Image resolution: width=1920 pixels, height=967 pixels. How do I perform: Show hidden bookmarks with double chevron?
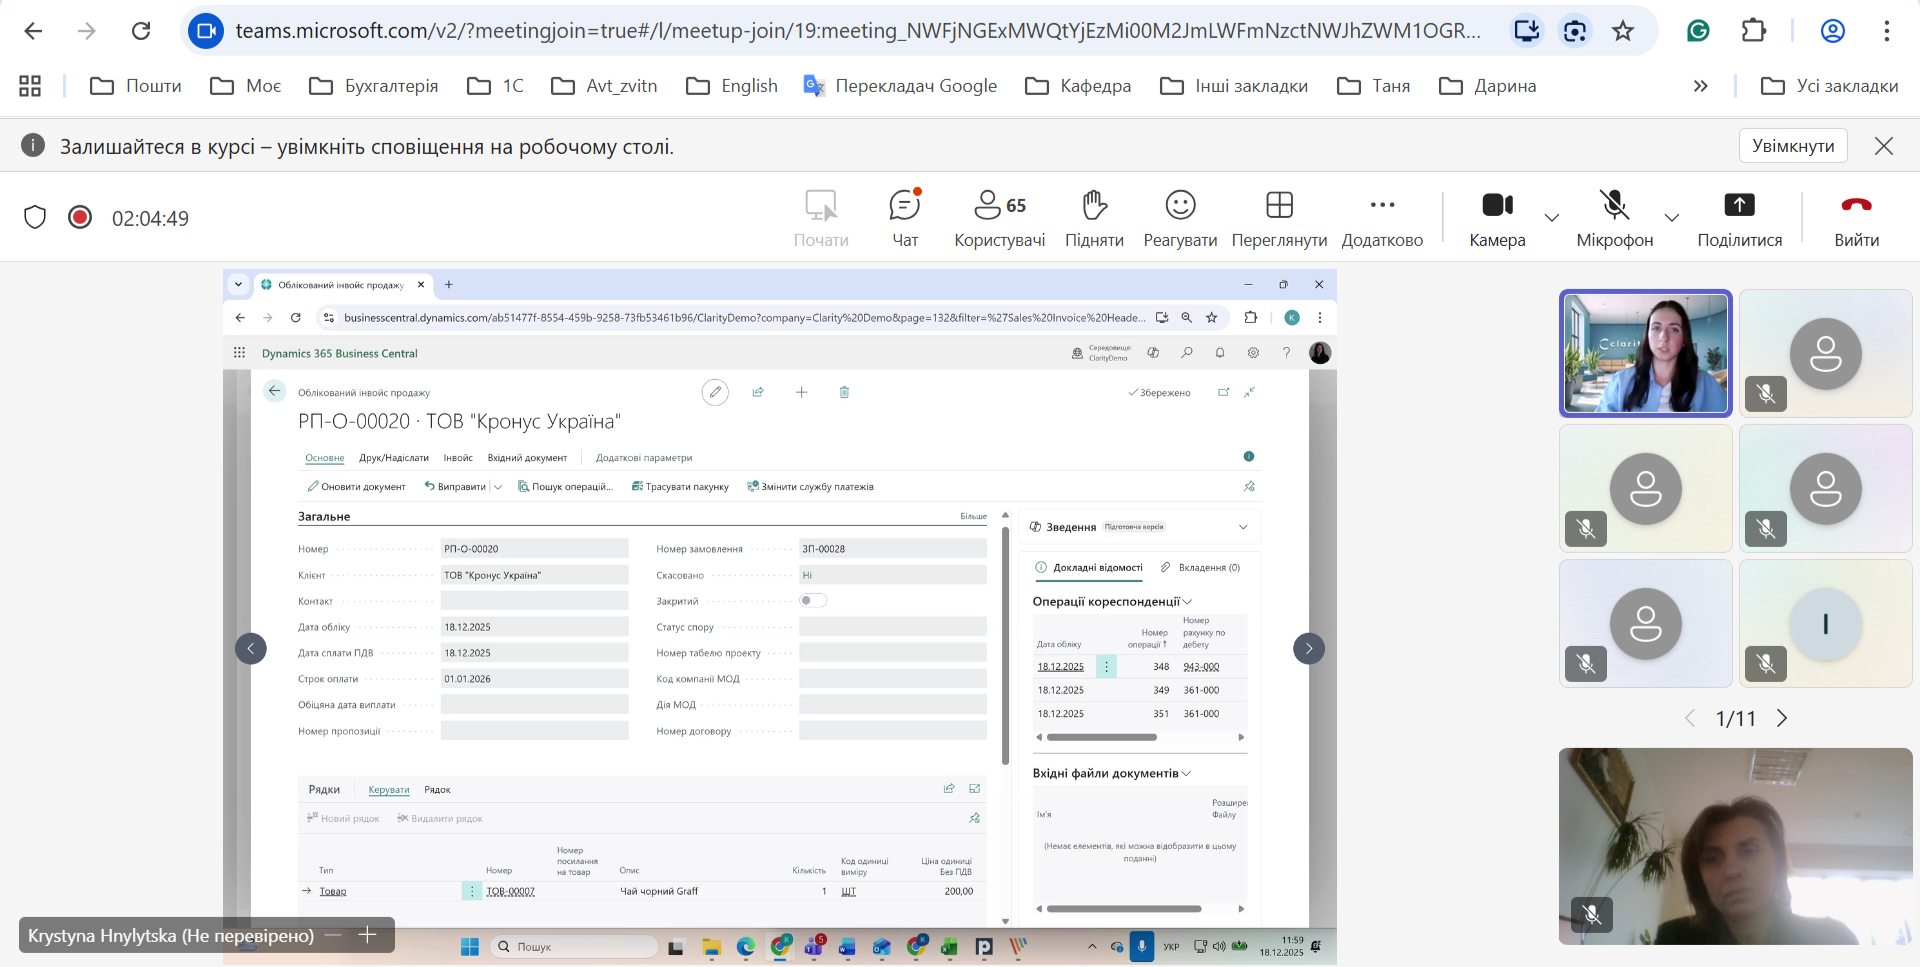coord(1700,86)
